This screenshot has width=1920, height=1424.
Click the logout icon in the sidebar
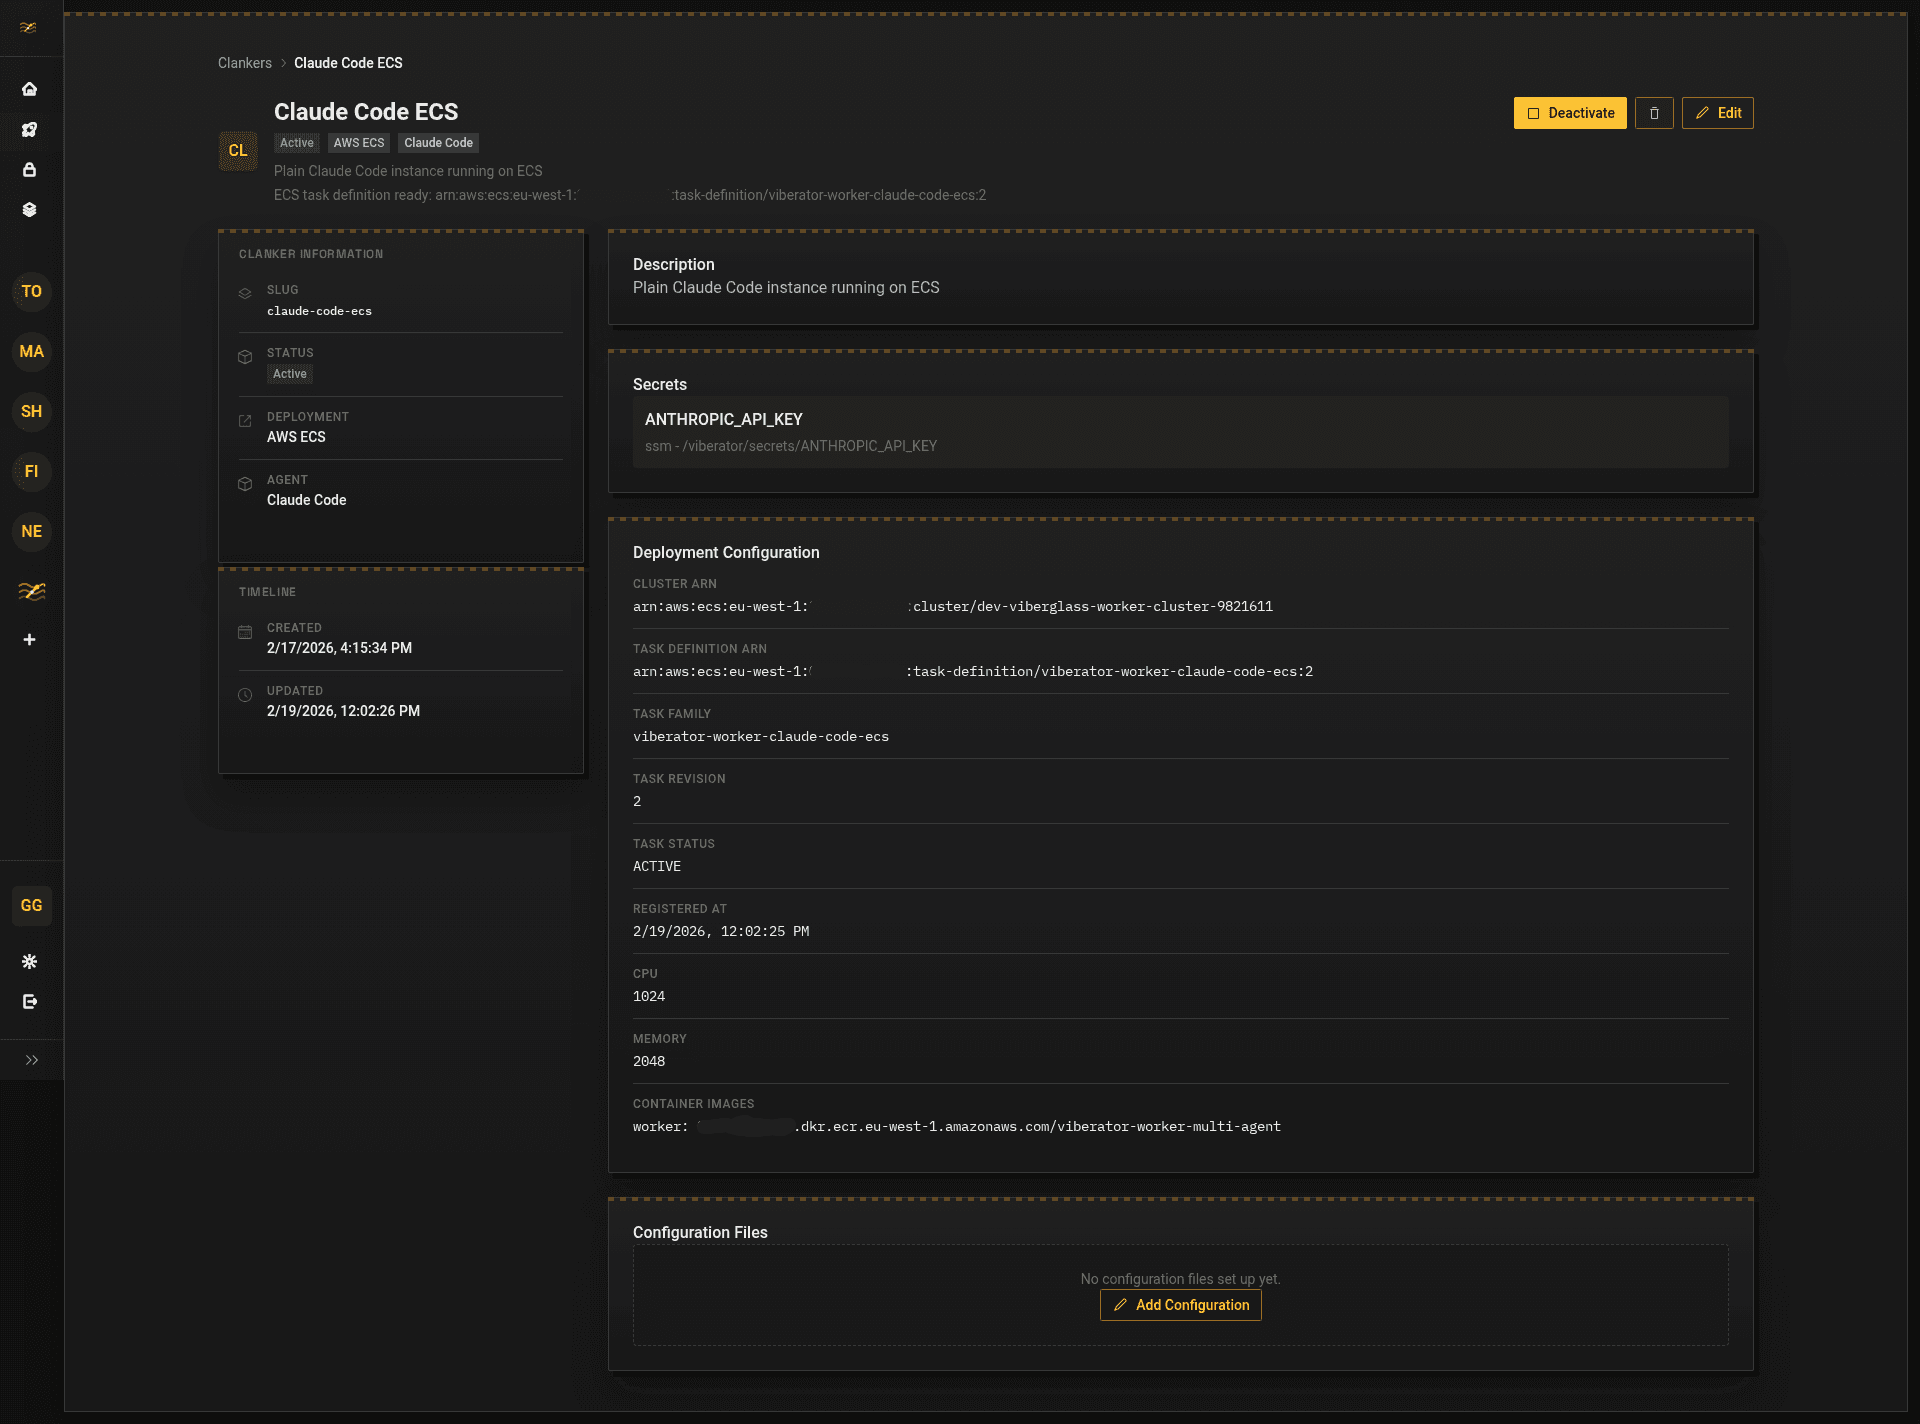[x=30, y=1001]
